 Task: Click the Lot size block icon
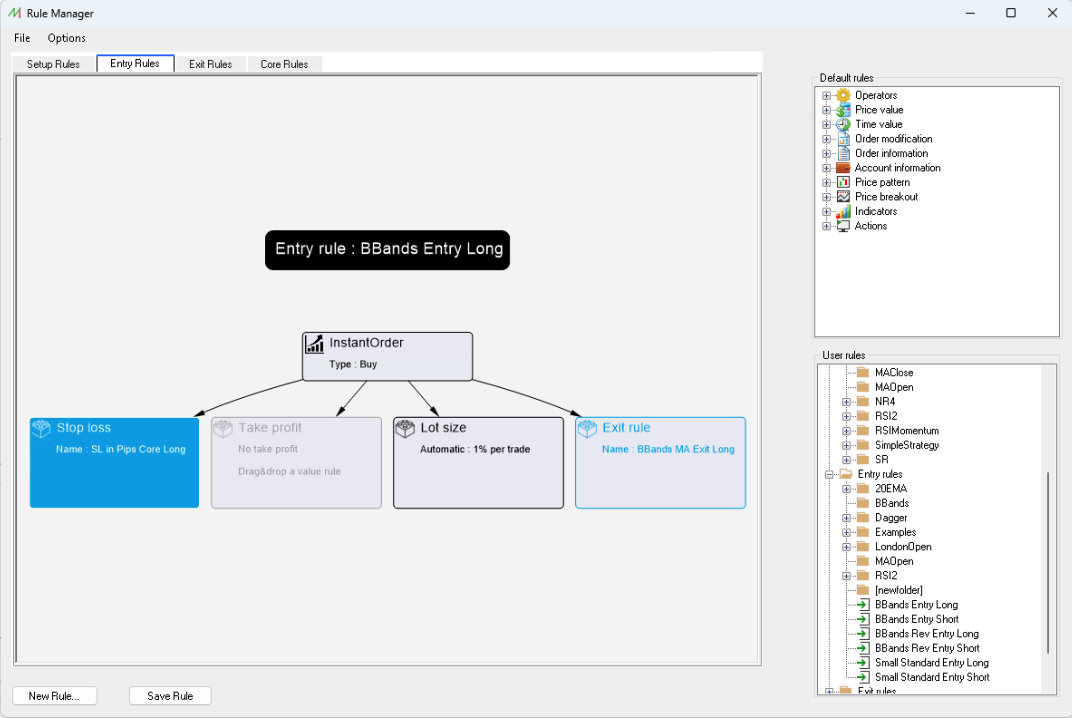(x=405, y=429)
